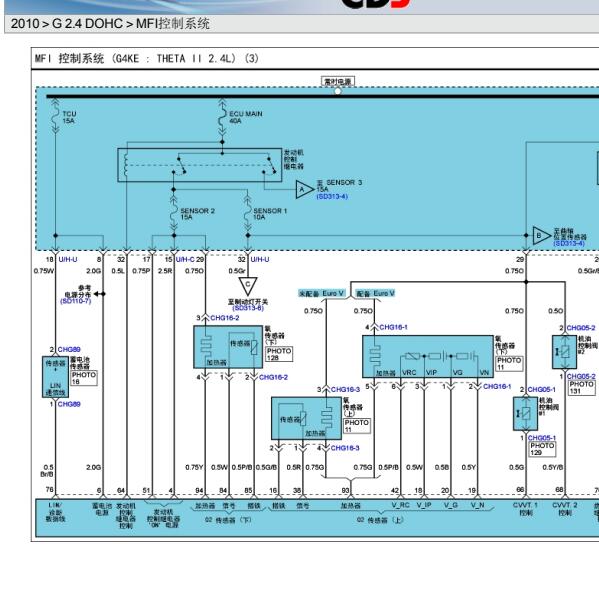Viewport: 599px width, 603px height.
Task: Open connector CHG05-2 link at pin 1
Action: 581,376
